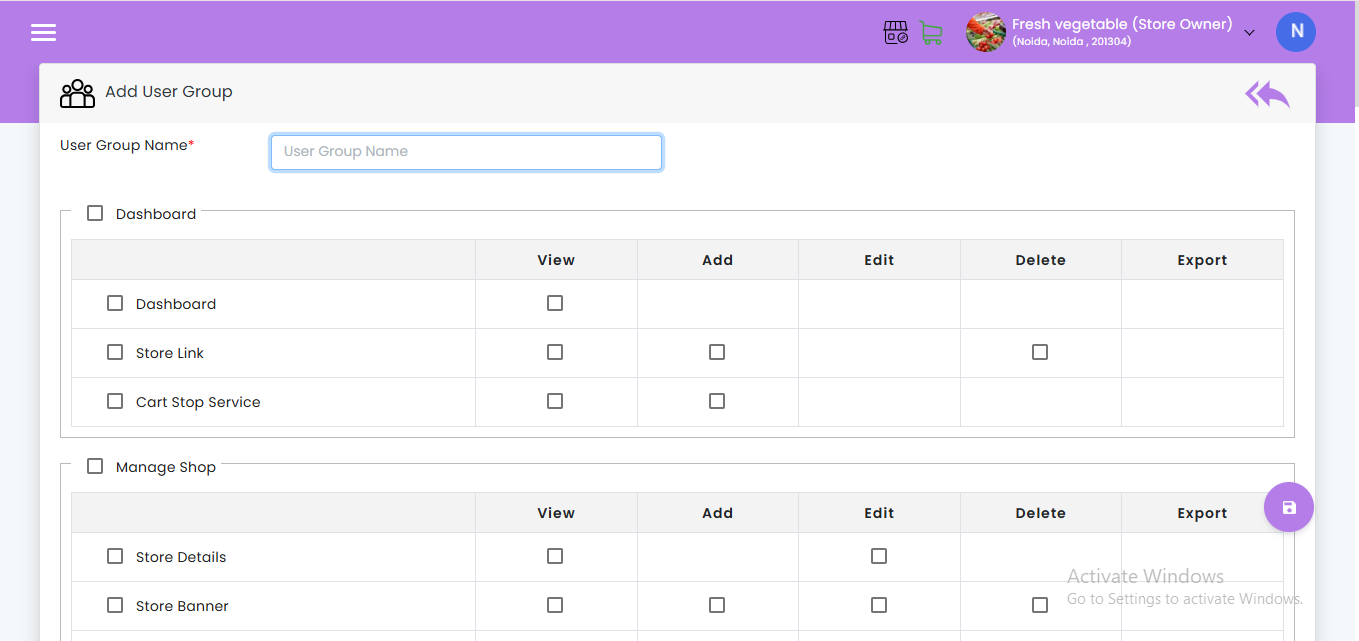Click the Fresh vegetable store thumbnail
The width and height of the screenshot is (1359, 641).
[x=985, y=32]
